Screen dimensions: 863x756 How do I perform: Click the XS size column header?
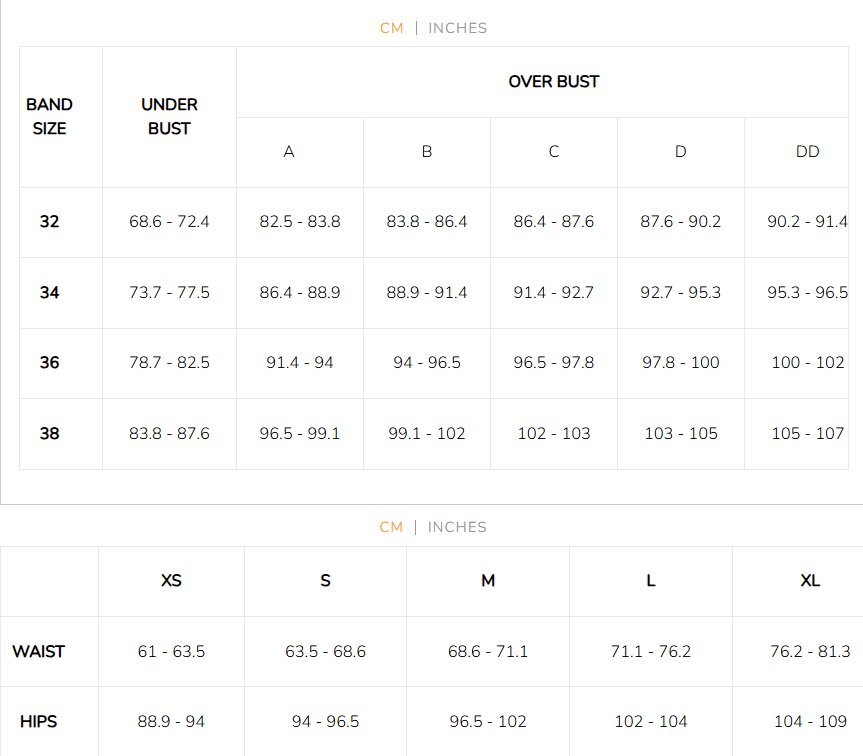171,581
